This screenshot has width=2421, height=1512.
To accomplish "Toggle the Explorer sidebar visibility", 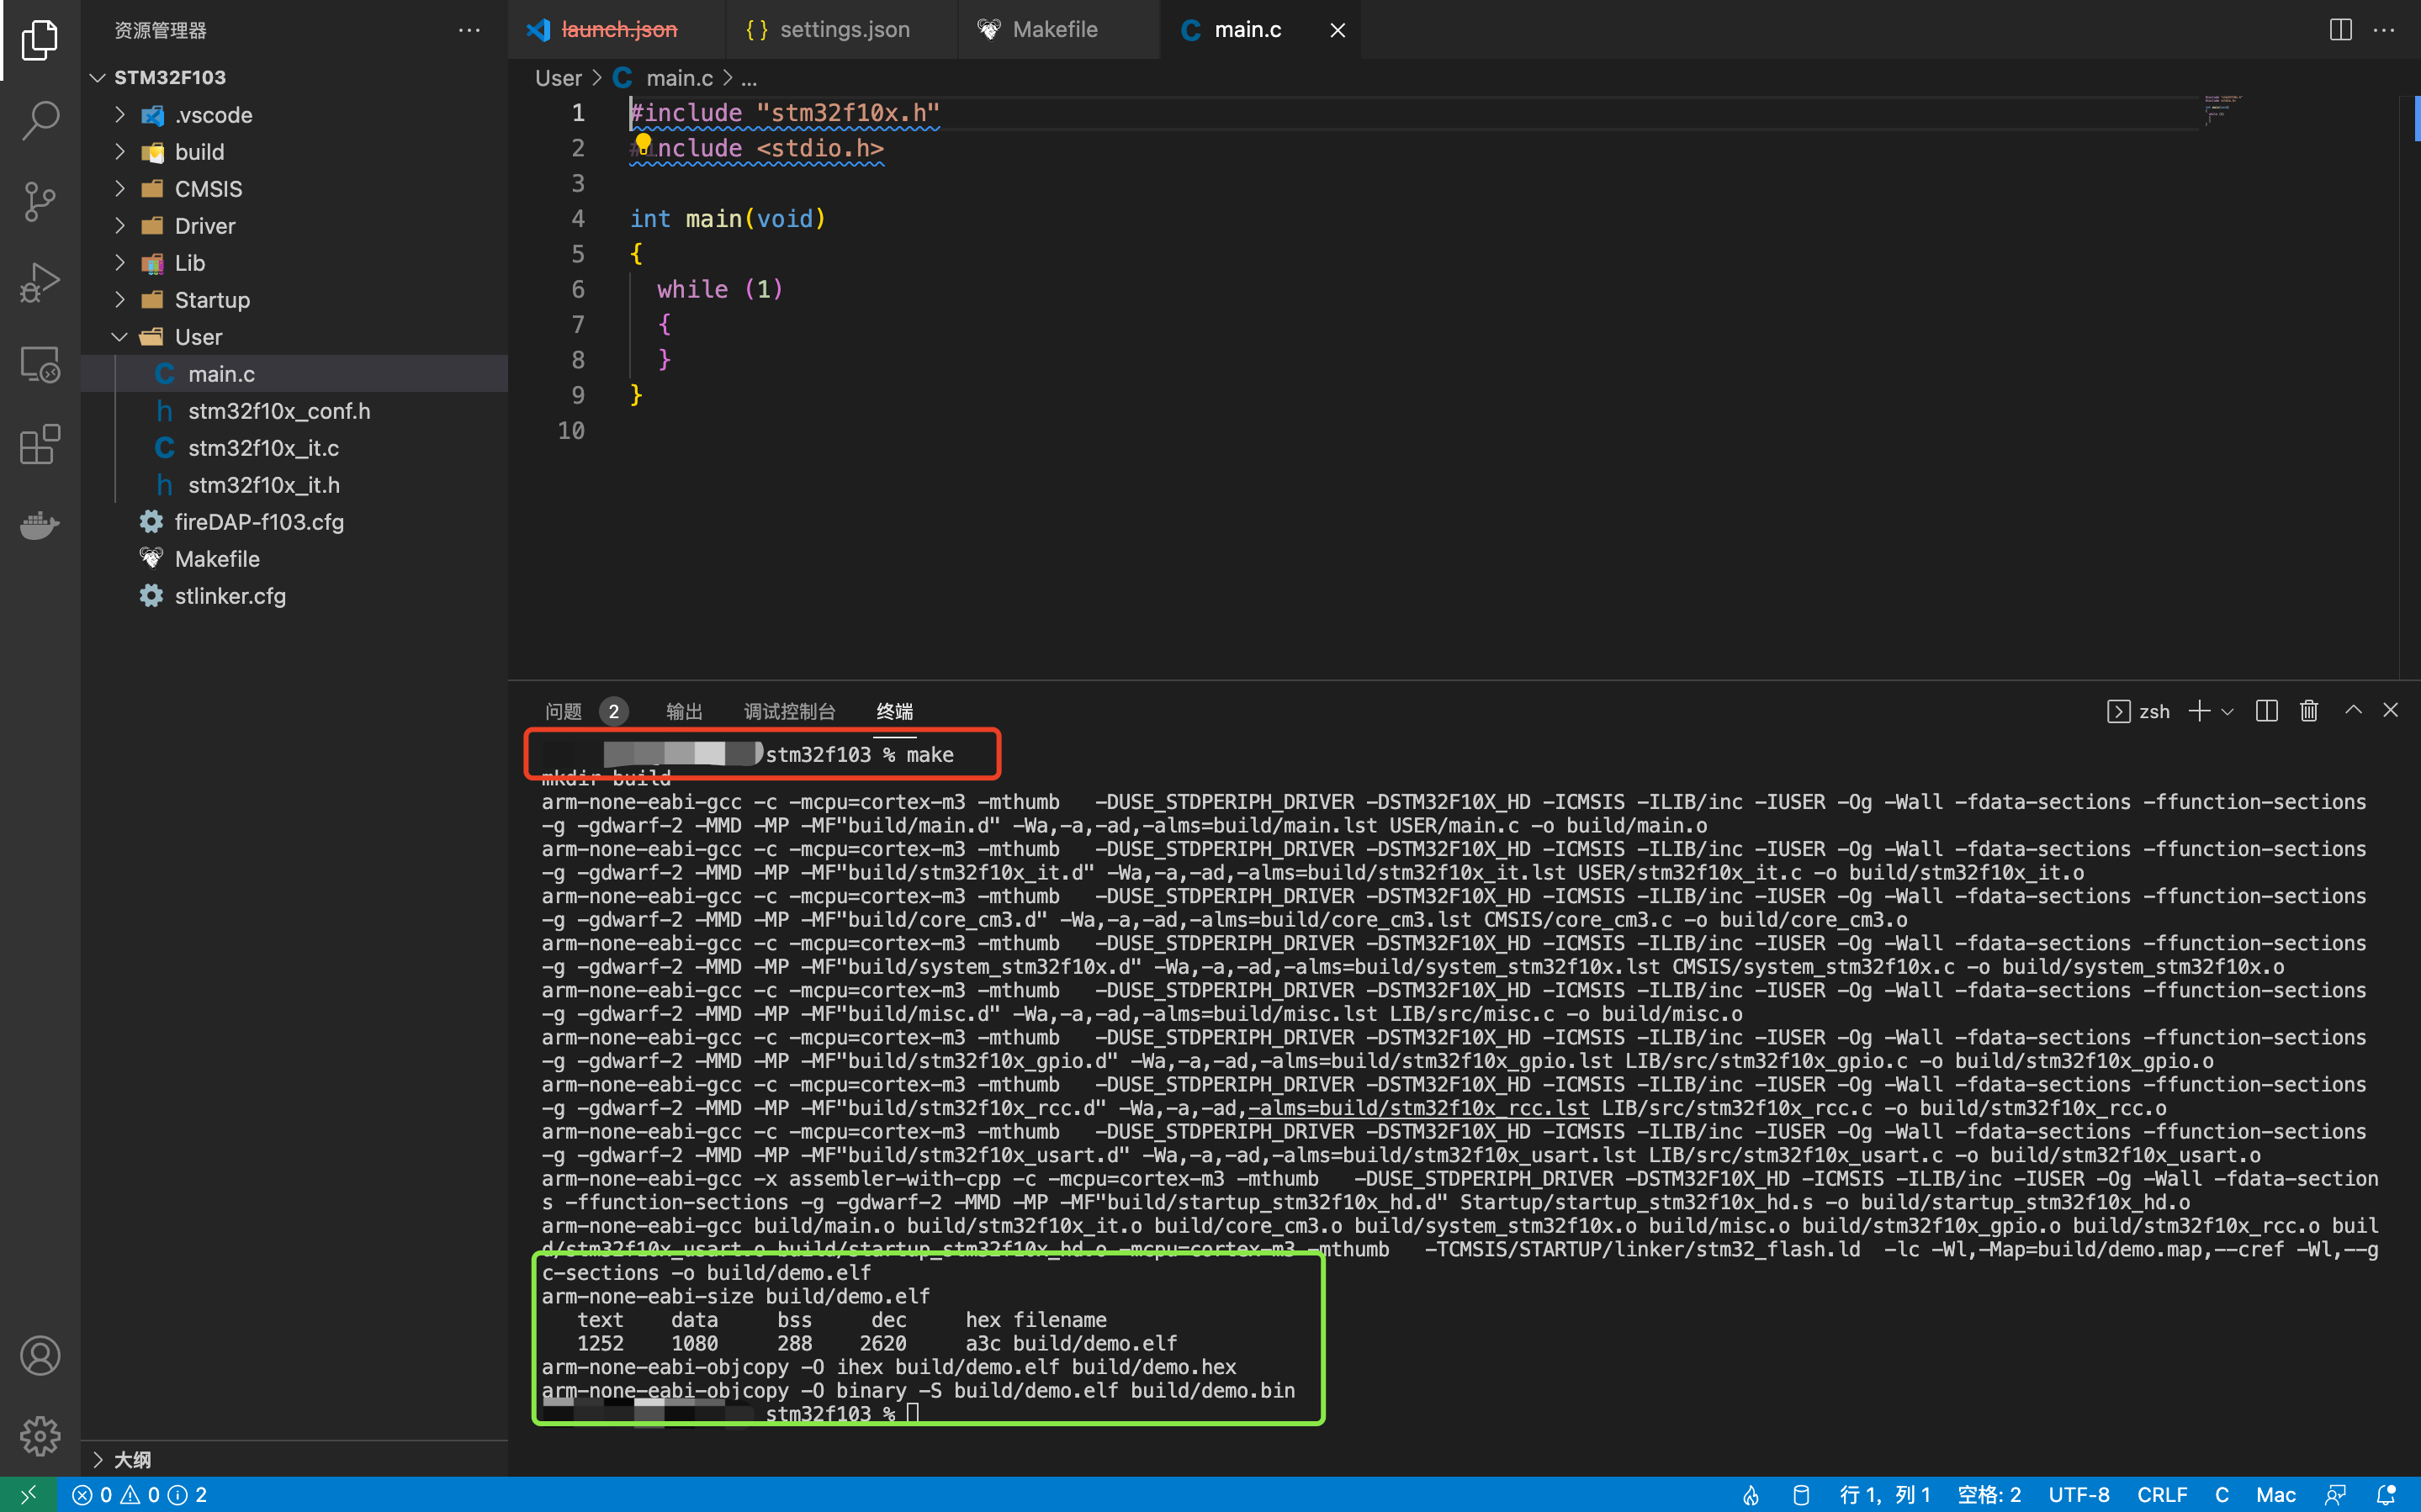I will click(40, 40).
